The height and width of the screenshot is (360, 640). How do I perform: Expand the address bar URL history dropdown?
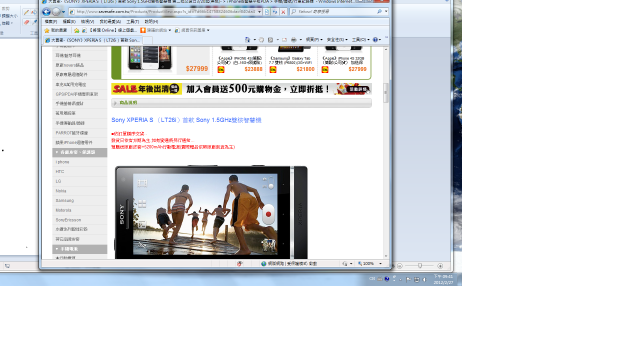tap(260, 12)
